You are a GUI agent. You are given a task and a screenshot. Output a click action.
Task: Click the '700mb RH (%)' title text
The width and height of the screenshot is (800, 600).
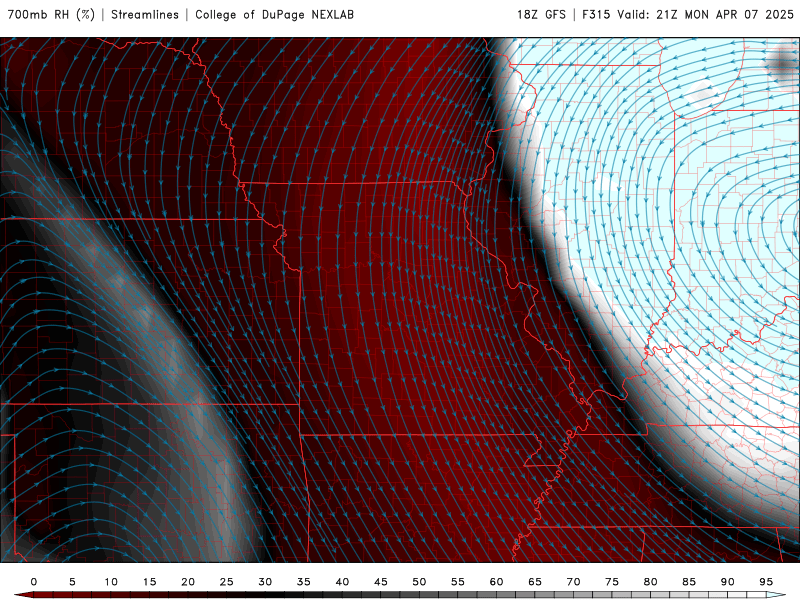52,14
